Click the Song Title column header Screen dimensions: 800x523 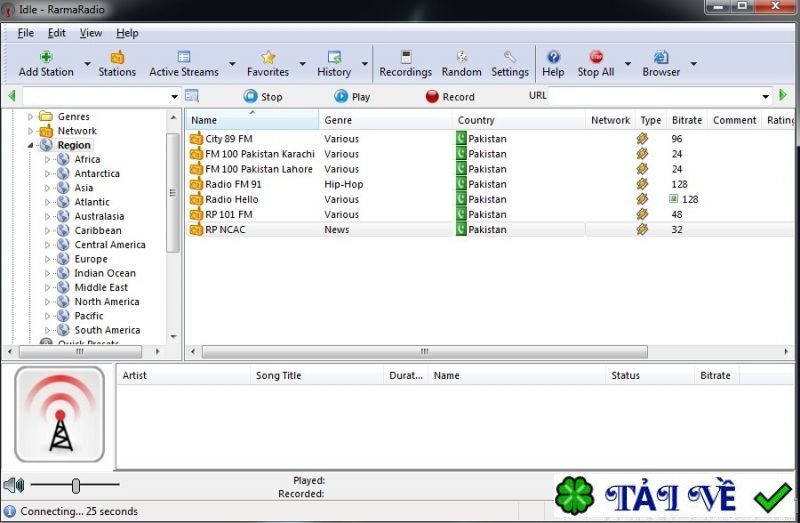[316, 376]
